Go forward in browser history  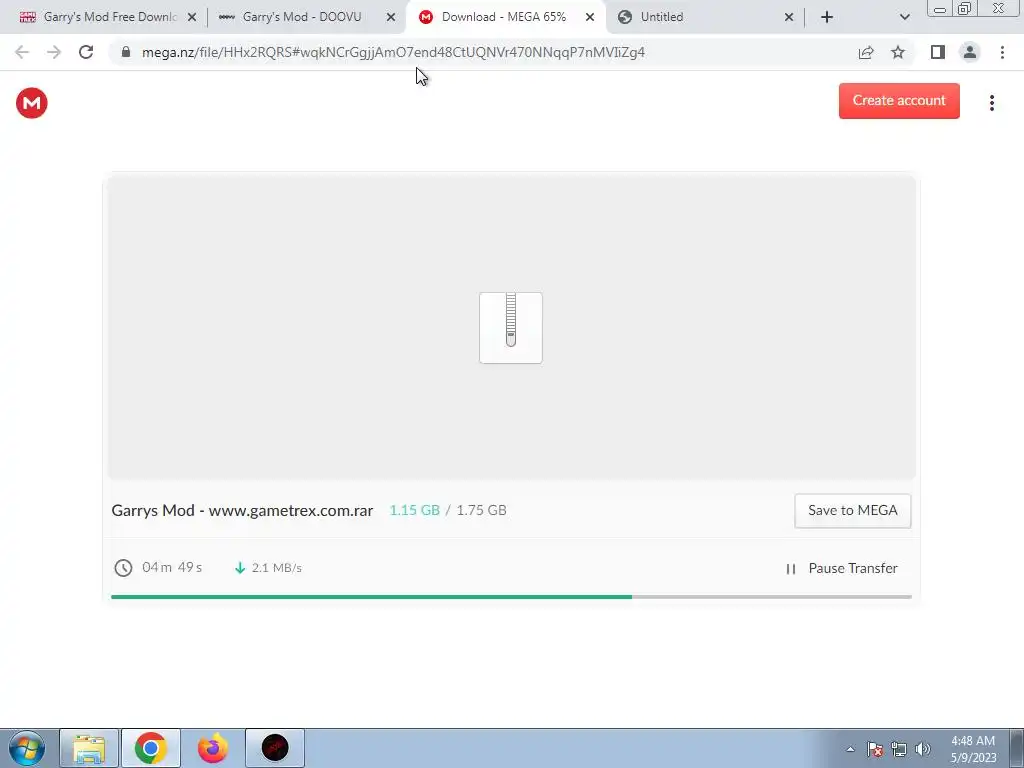(x=54, y=52)
